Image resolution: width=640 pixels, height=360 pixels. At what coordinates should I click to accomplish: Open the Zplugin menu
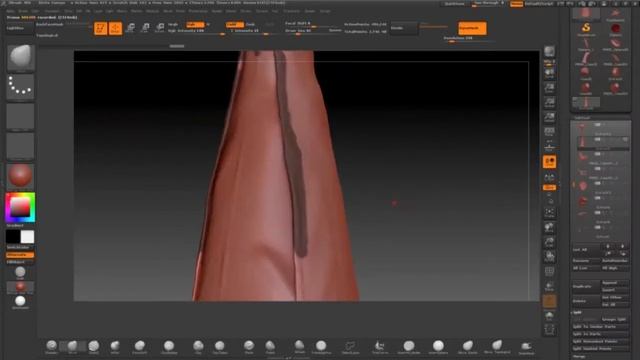click(x=310, y=11)
